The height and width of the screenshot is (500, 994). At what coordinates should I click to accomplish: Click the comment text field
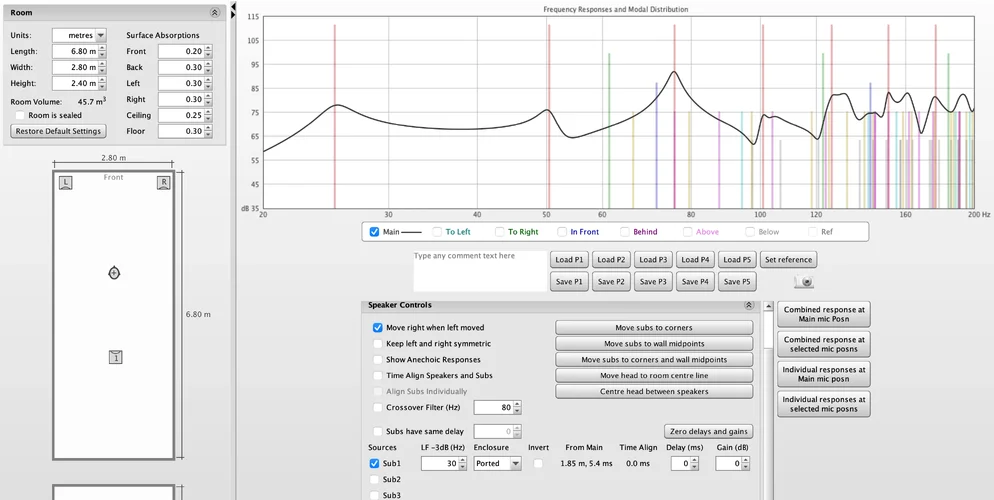click(479, 270)
